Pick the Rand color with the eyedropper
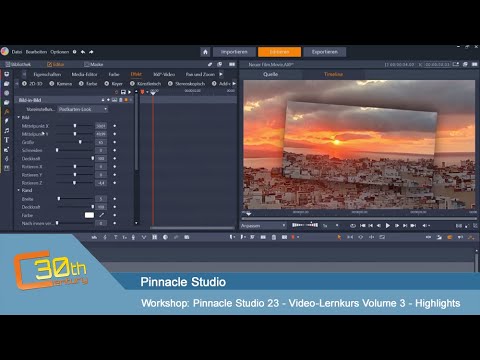This screenshot has height=360, width=480. point(102,215)
